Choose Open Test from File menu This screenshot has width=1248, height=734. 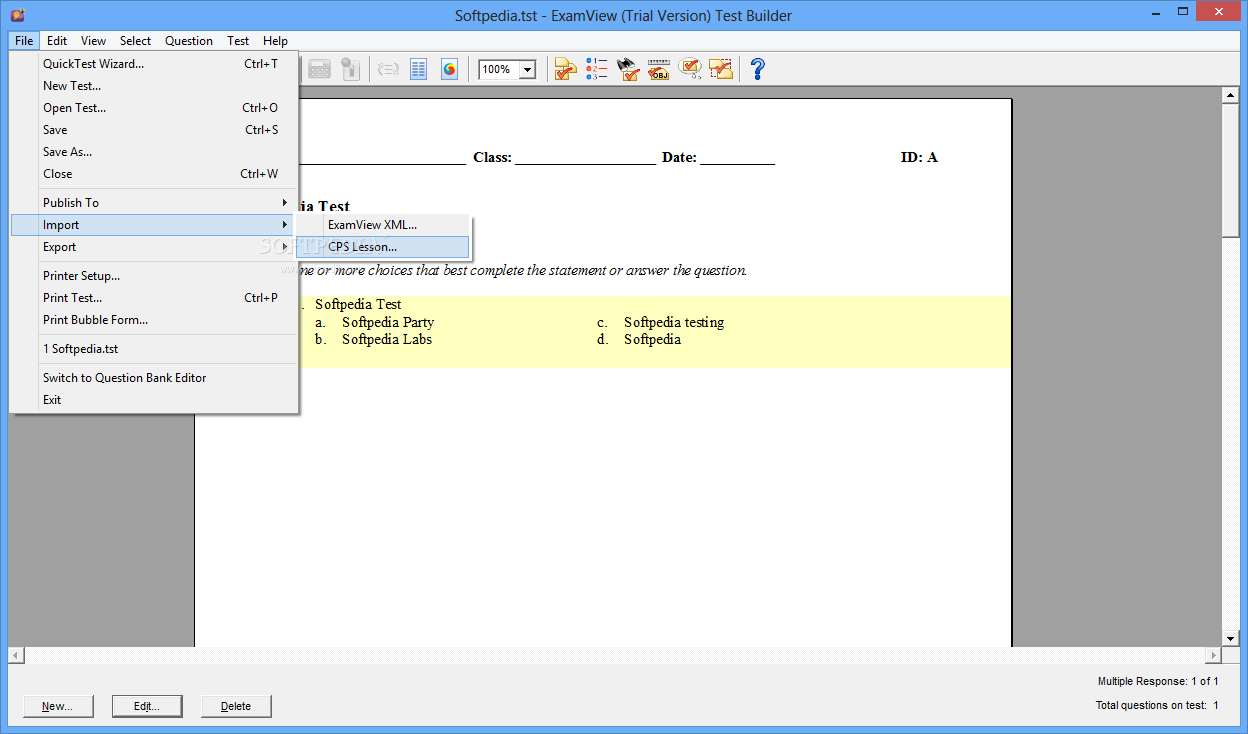tap(154, 108)
